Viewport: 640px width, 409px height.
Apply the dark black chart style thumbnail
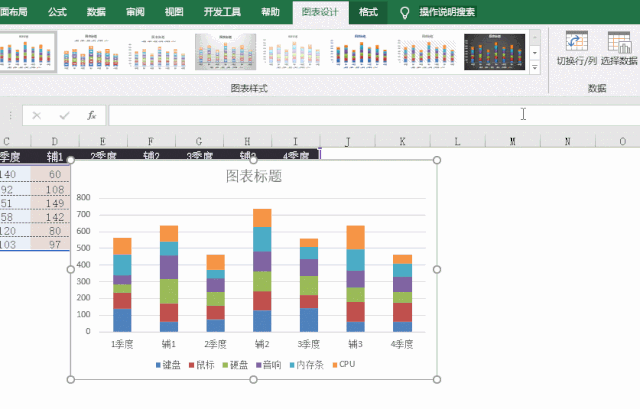494,52
